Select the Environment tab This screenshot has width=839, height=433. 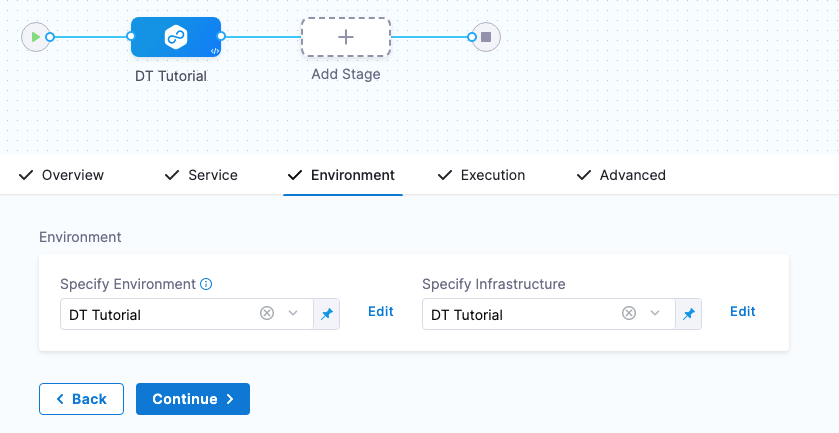click(342, 175)
